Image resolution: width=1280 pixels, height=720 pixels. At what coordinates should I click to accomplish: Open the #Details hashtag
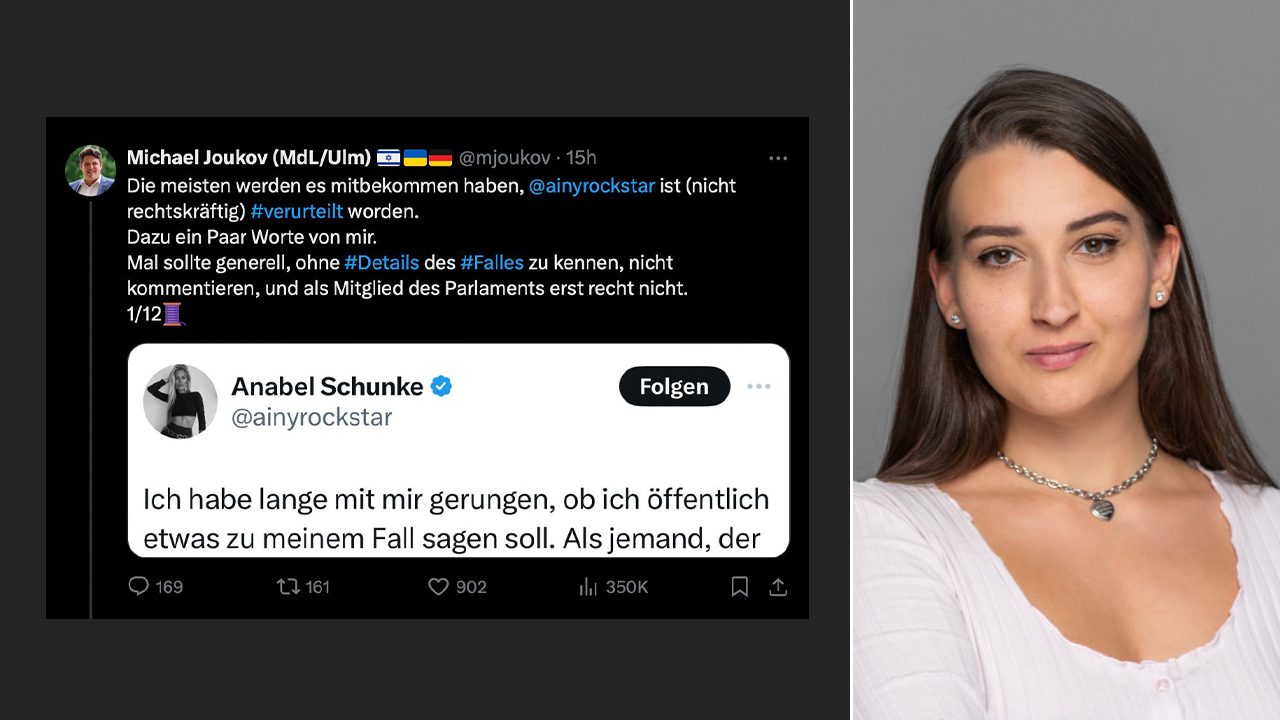coord(381,263)
